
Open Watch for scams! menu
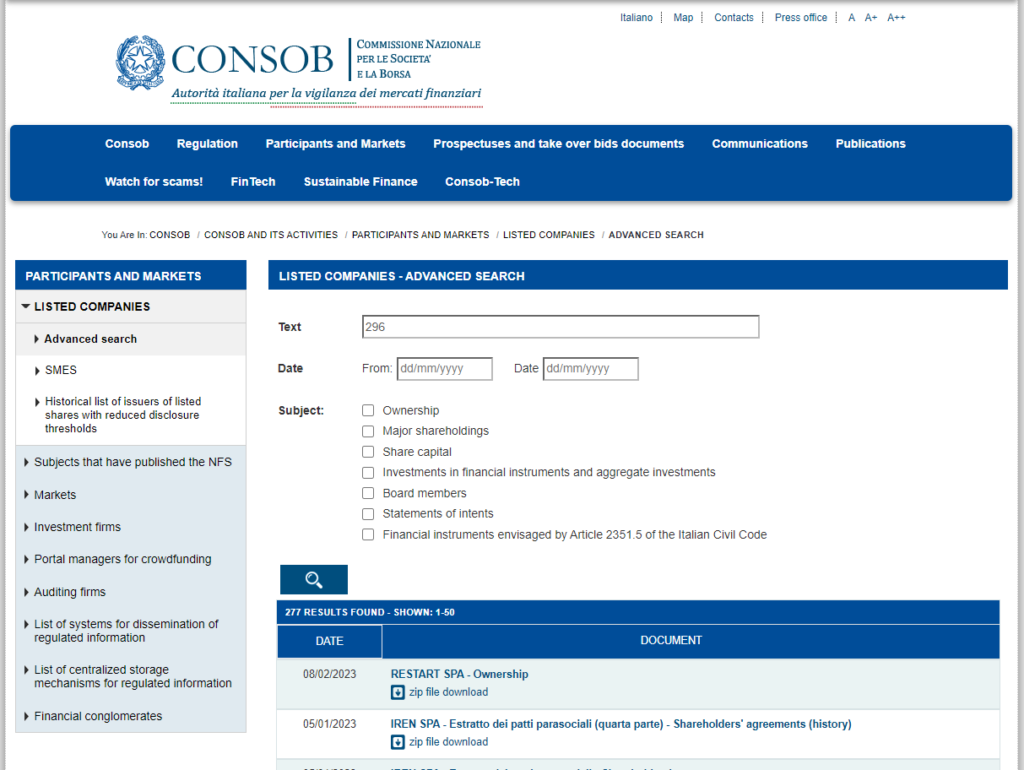pyautogui.click(x=153, y=182)
